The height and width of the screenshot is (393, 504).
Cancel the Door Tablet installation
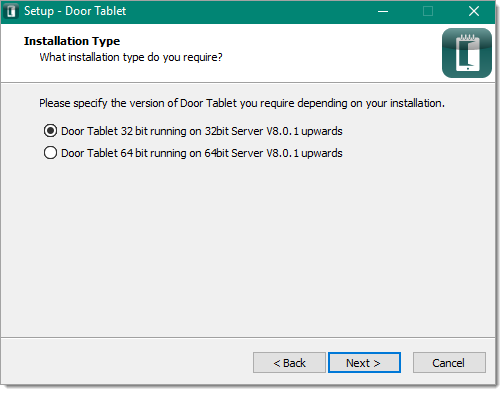point(449,363)
